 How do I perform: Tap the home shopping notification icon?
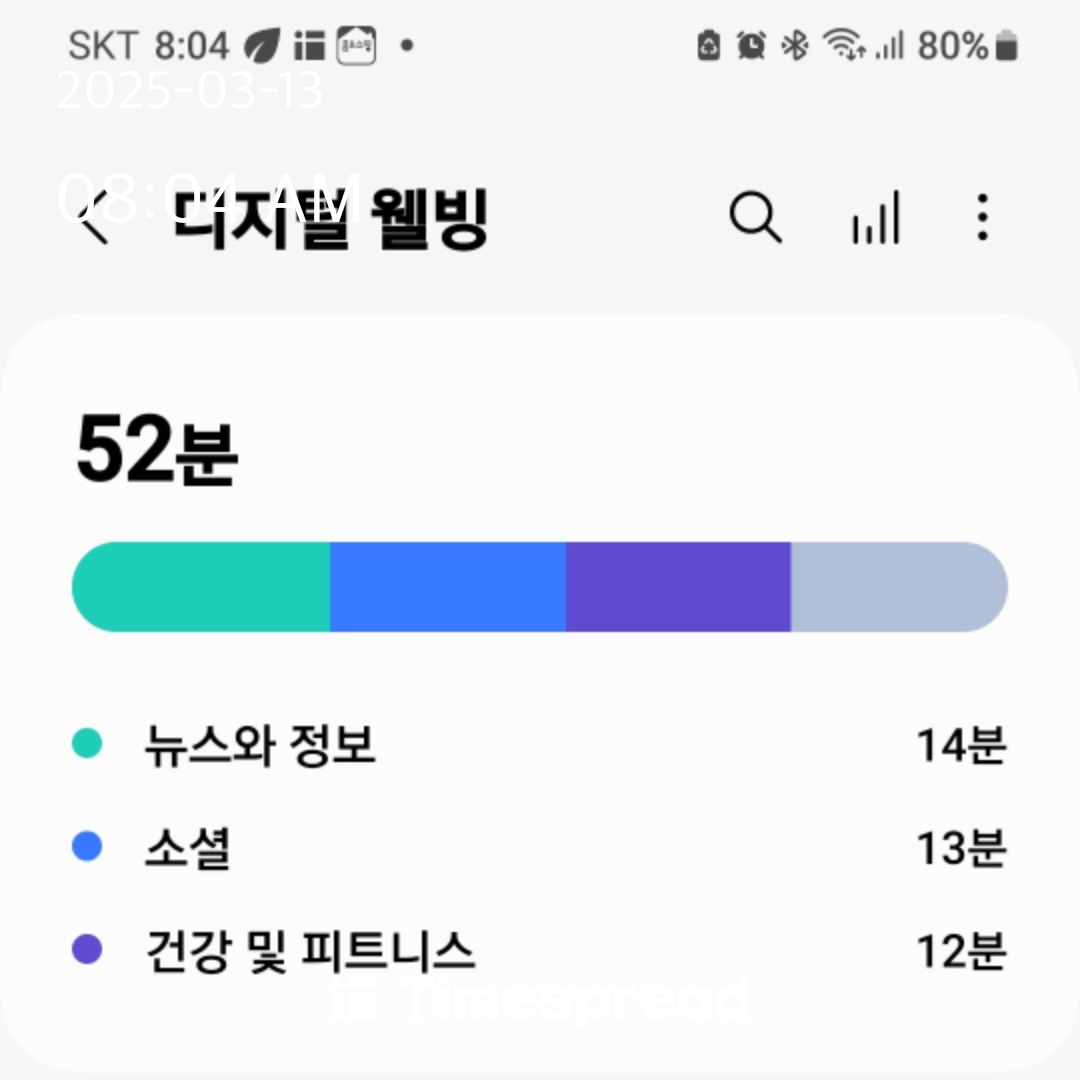[357, 45]
